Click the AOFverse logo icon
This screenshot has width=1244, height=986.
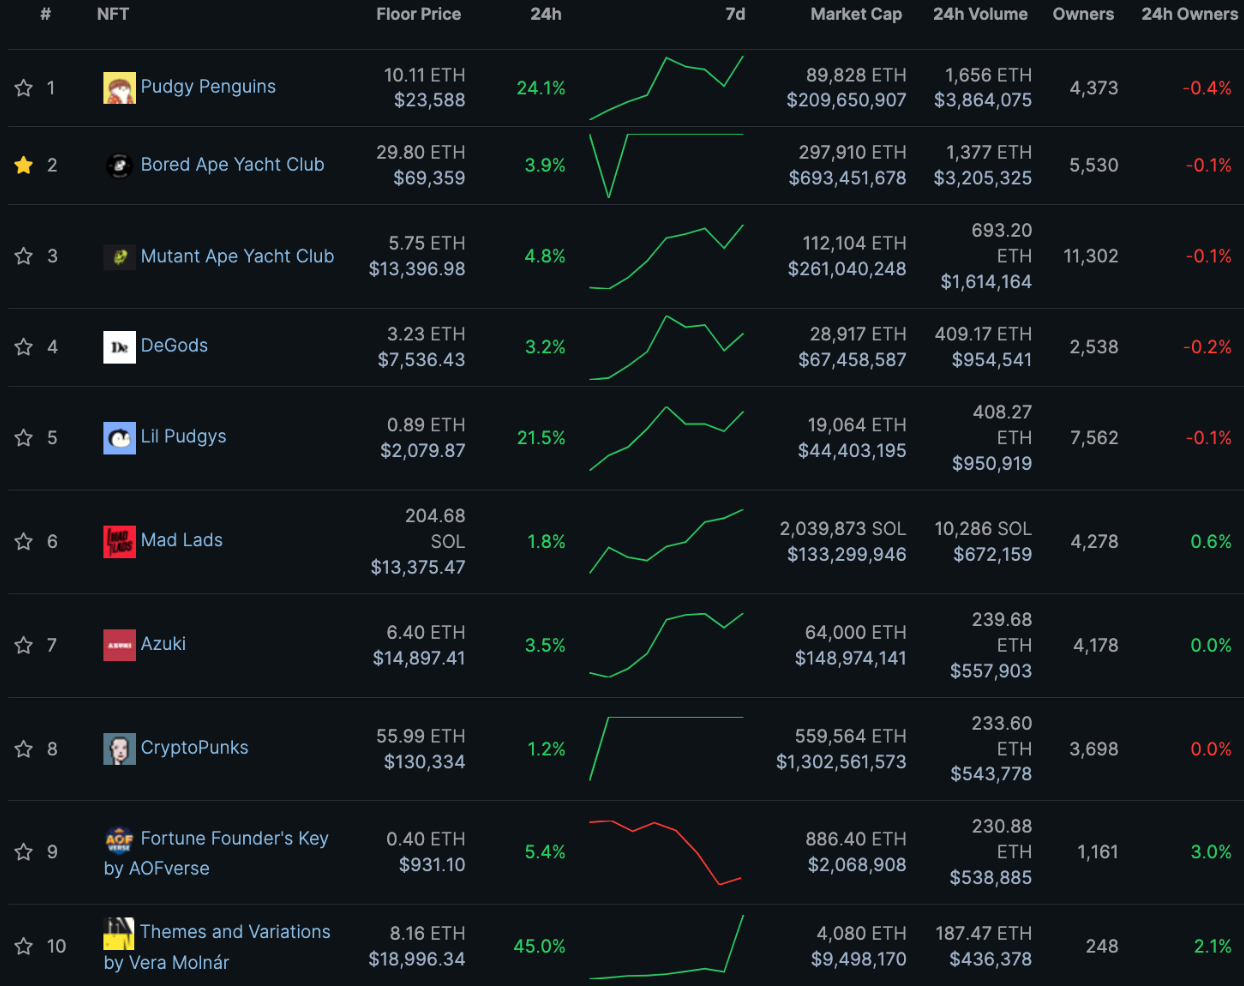point(119,840)
